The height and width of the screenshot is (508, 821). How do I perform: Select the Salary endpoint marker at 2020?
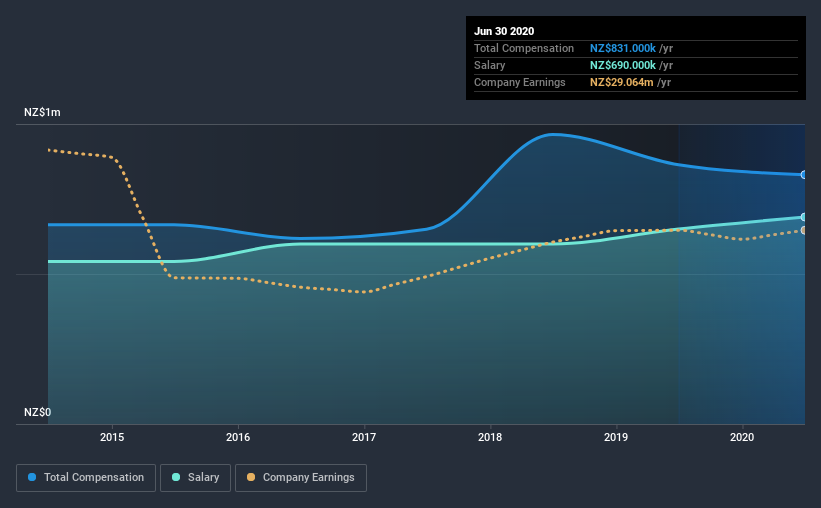[803, 217]
